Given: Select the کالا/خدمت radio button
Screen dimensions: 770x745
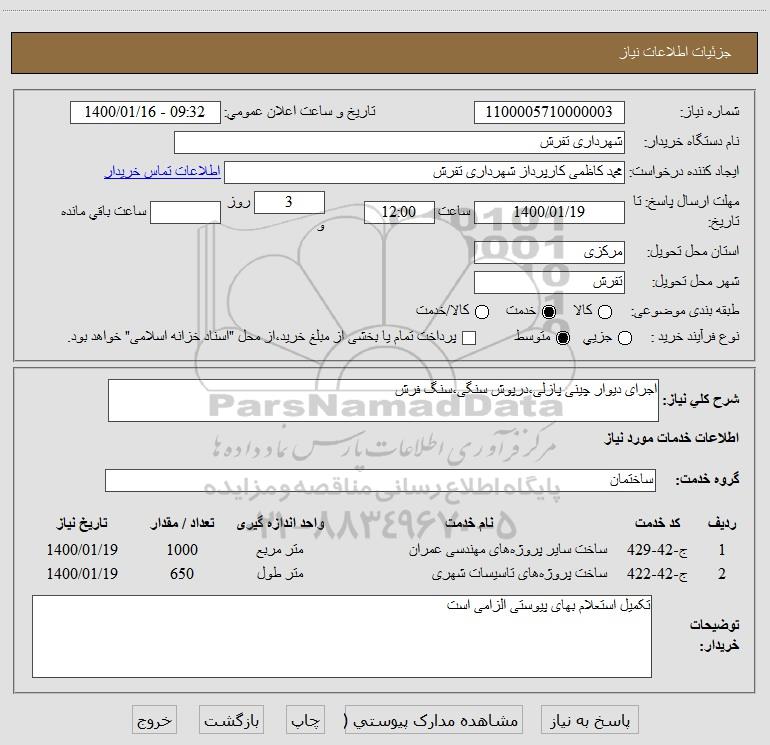Looking at the screenshot, I should click(482, 312).
